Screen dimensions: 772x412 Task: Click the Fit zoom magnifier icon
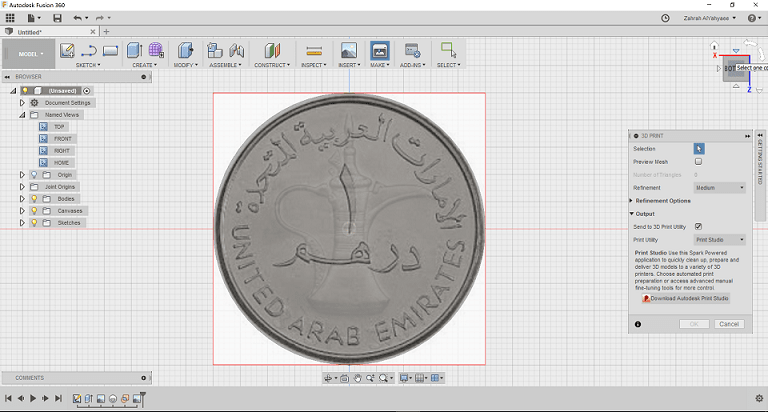pos(383,378)
